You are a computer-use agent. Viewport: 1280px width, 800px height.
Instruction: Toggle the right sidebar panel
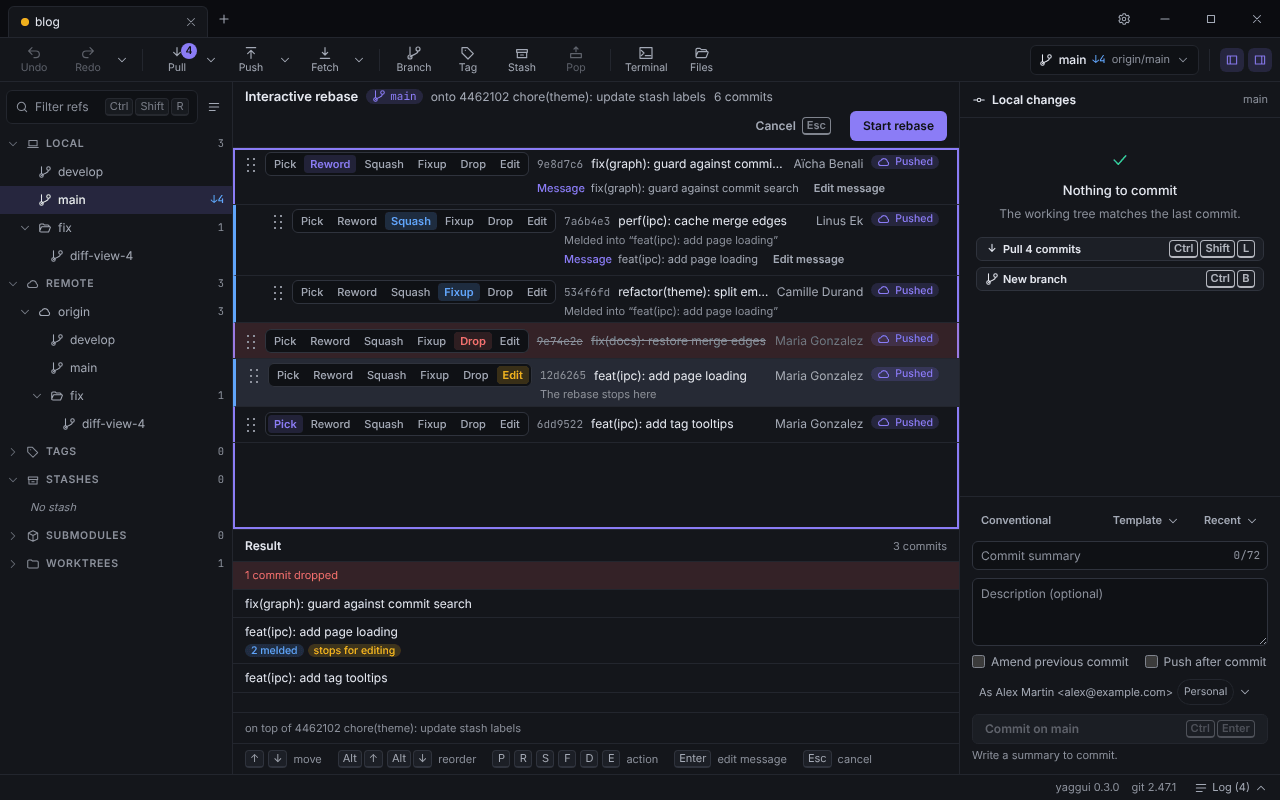click(x=1260, y=60)
